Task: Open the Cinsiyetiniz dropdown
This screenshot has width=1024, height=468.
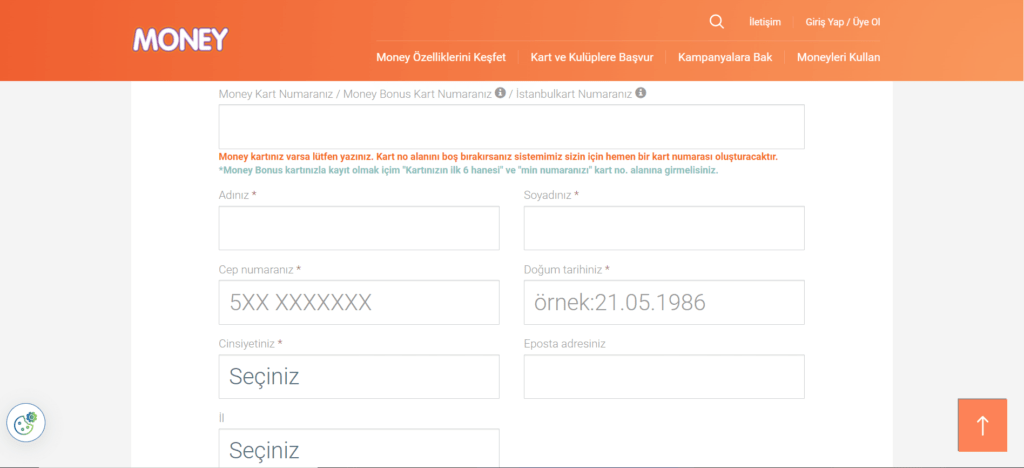Action: (359, 377)
